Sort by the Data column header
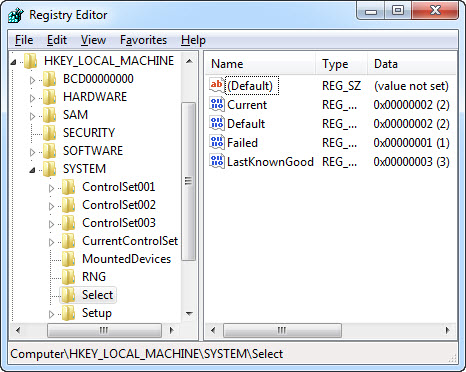 click(x=413, y=63)
